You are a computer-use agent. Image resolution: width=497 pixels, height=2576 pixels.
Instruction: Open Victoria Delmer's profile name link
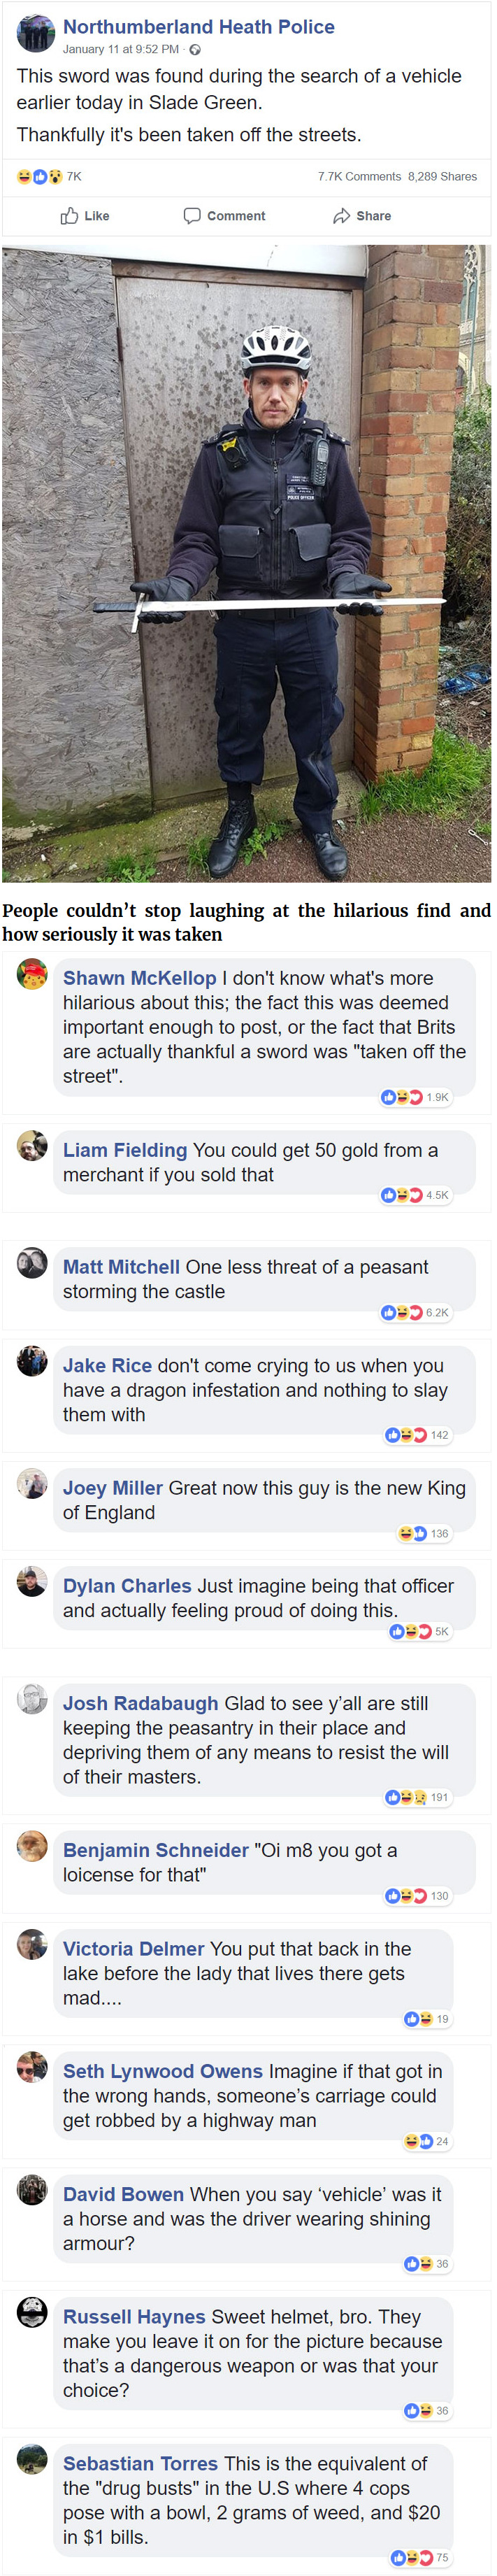(x=133, y=1949)
